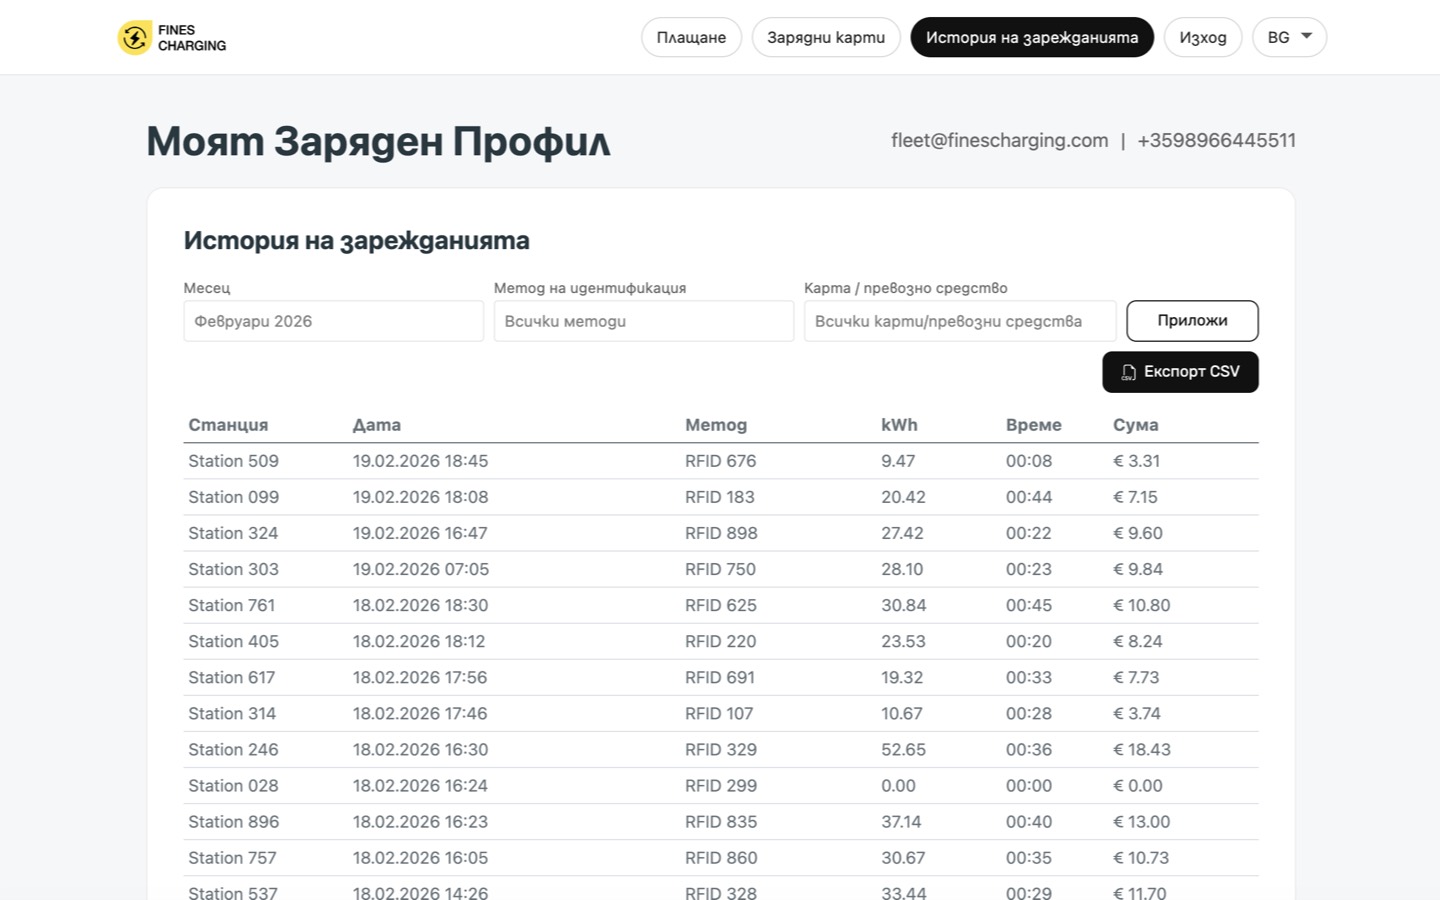Open the Месец month picker field
1440x900 pixels.
click(x=333, y=320)
